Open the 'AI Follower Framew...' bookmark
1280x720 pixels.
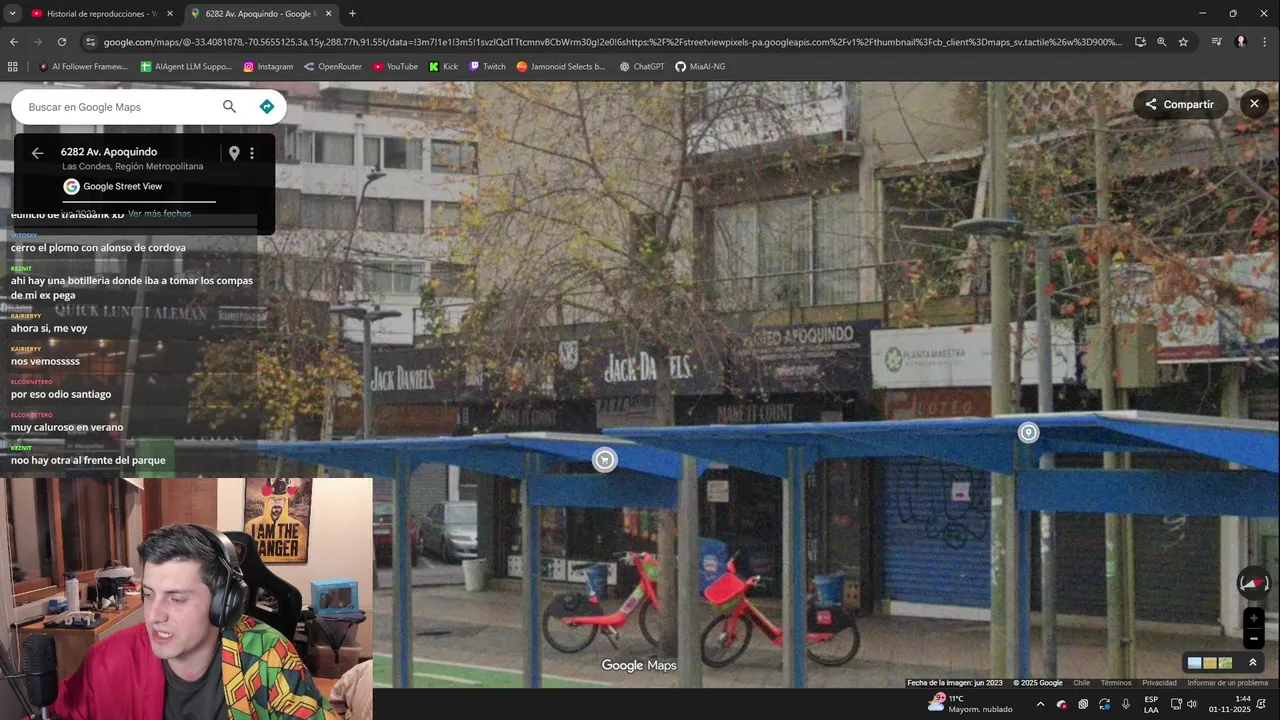click(83, 67)
